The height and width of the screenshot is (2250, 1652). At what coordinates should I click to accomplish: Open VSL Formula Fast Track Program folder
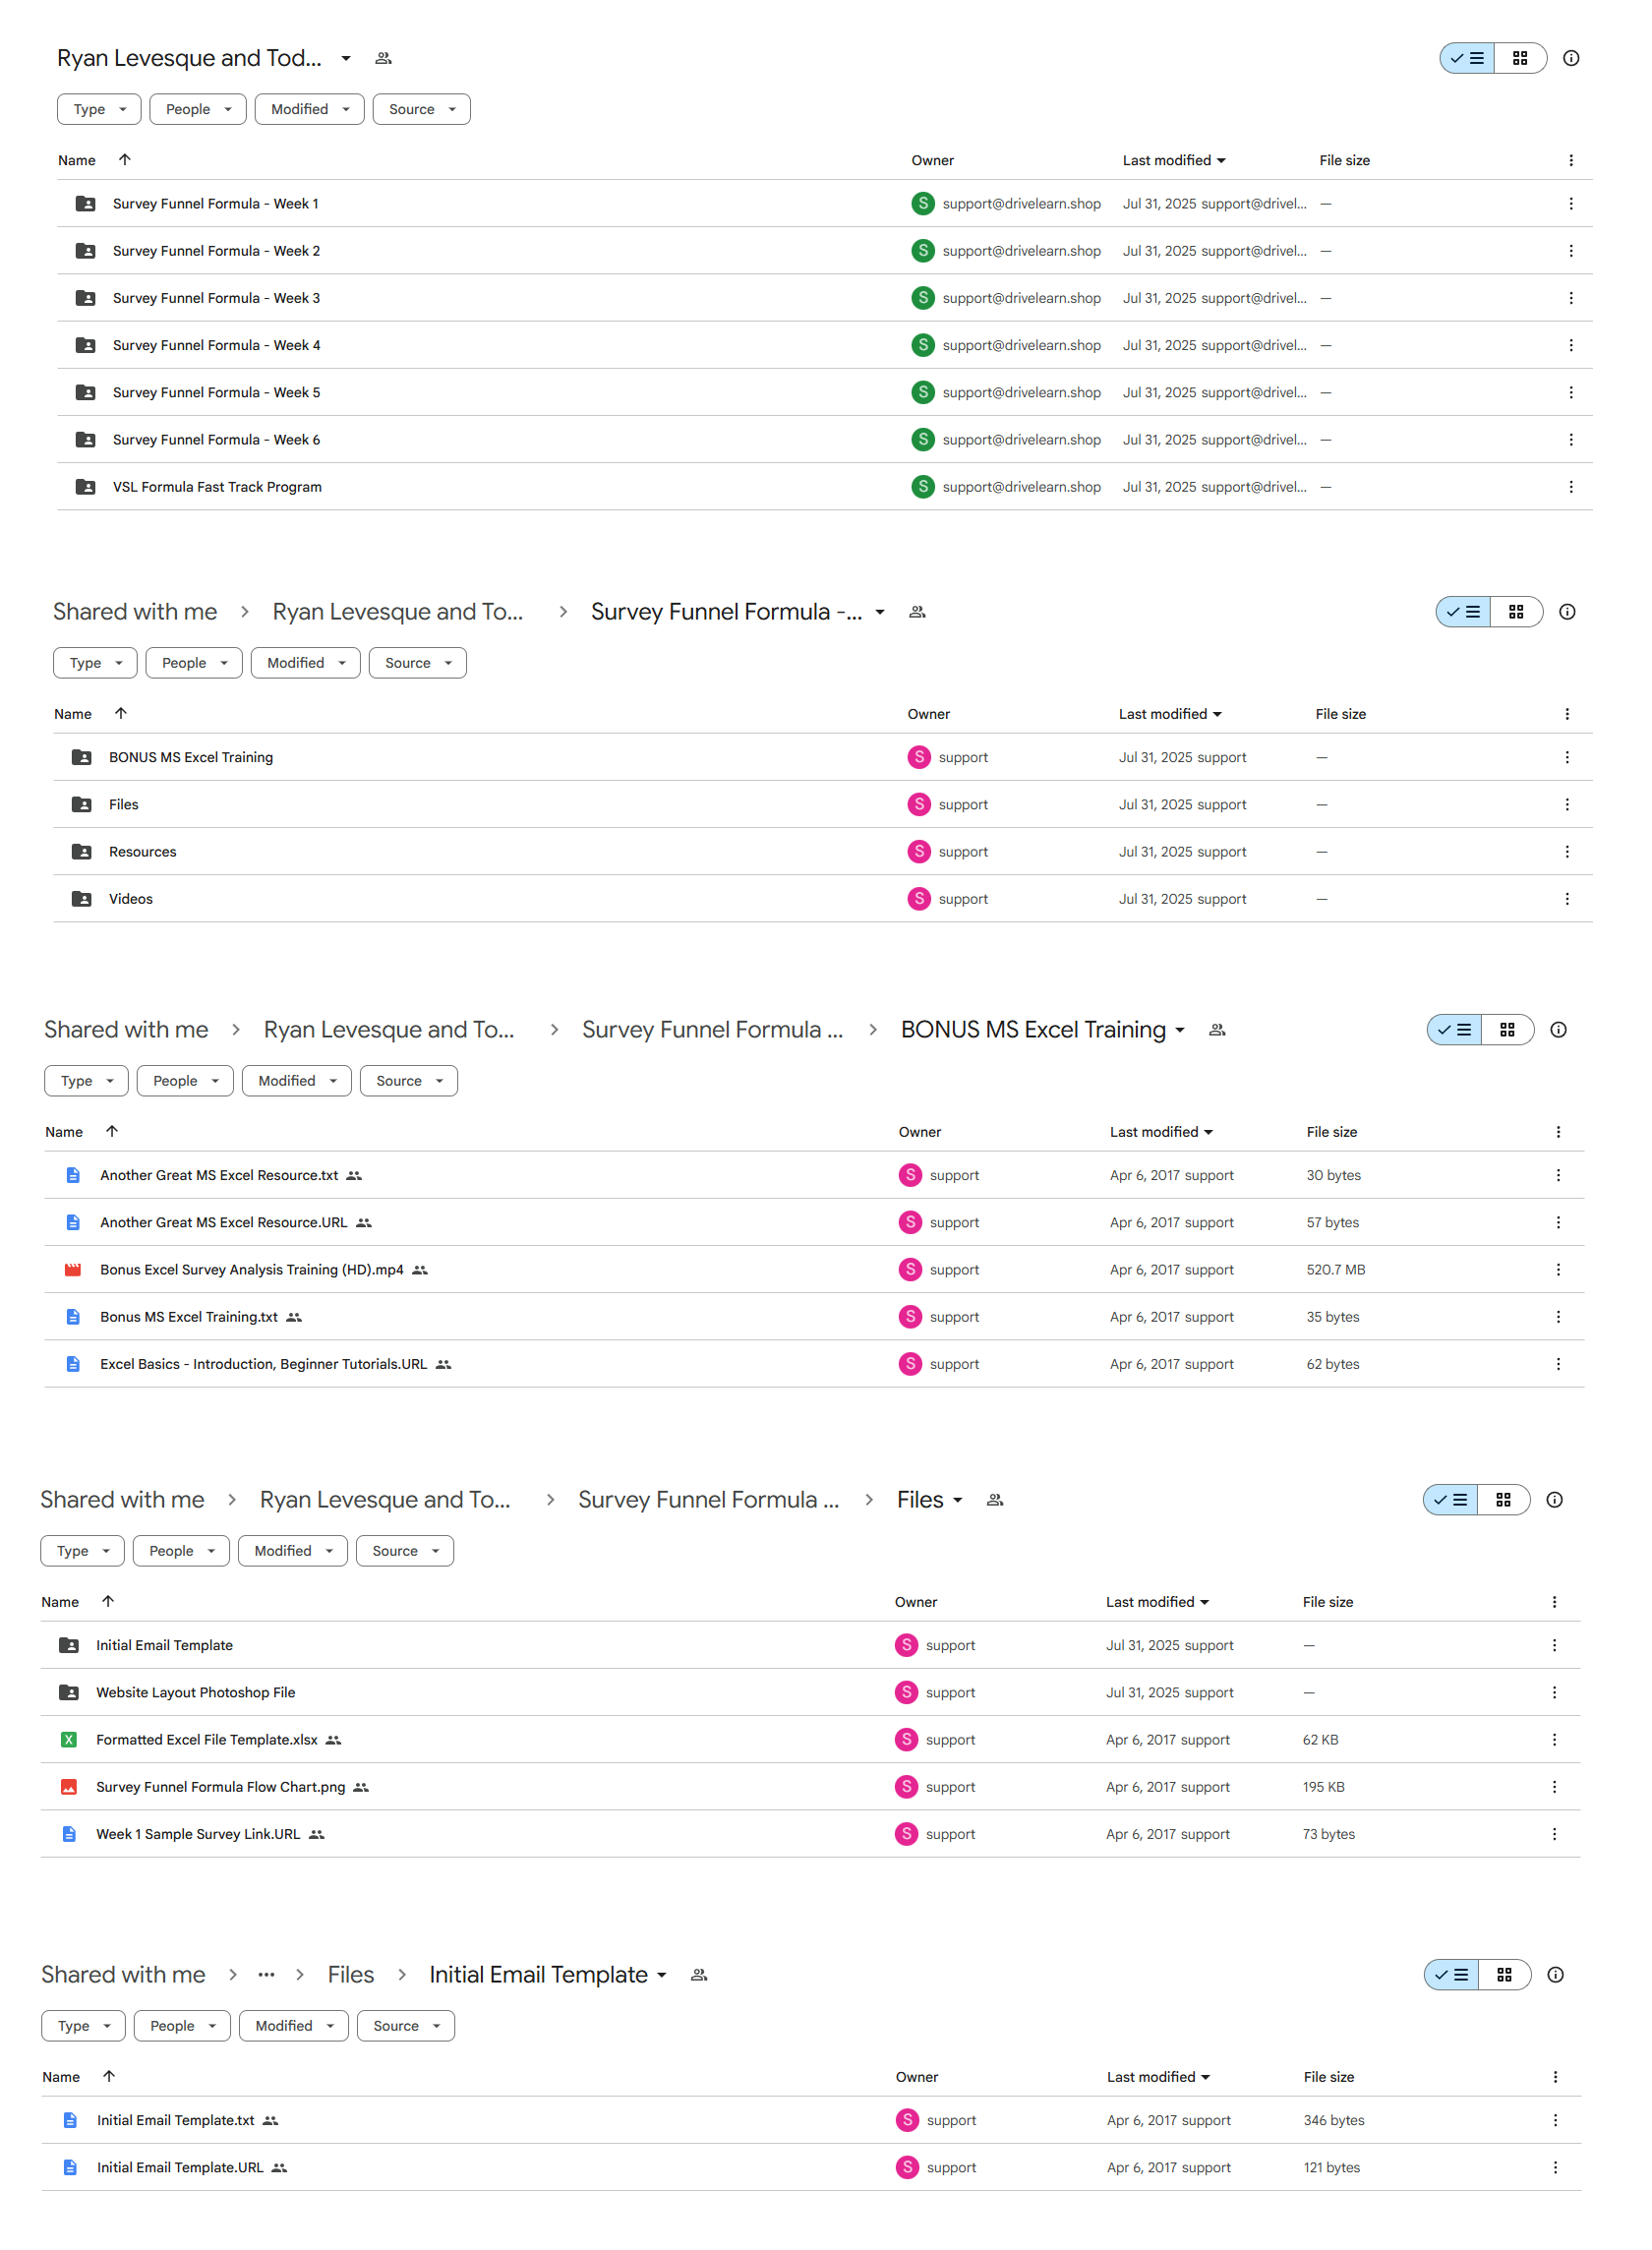point(217,487)
